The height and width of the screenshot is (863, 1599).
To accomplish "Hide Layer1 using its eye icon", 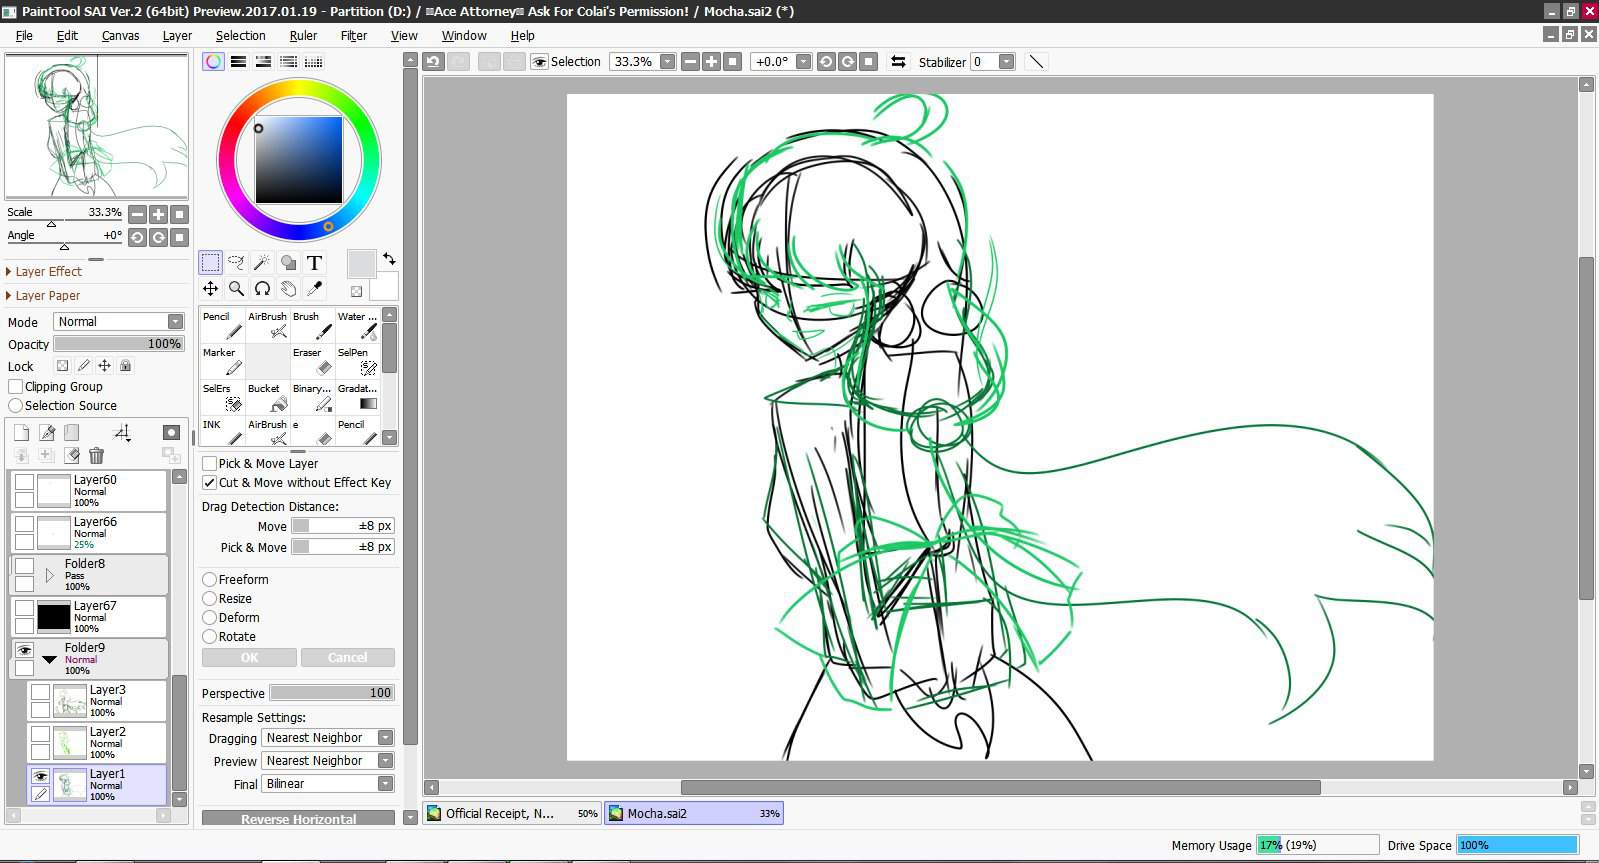I will coord(40,776).
